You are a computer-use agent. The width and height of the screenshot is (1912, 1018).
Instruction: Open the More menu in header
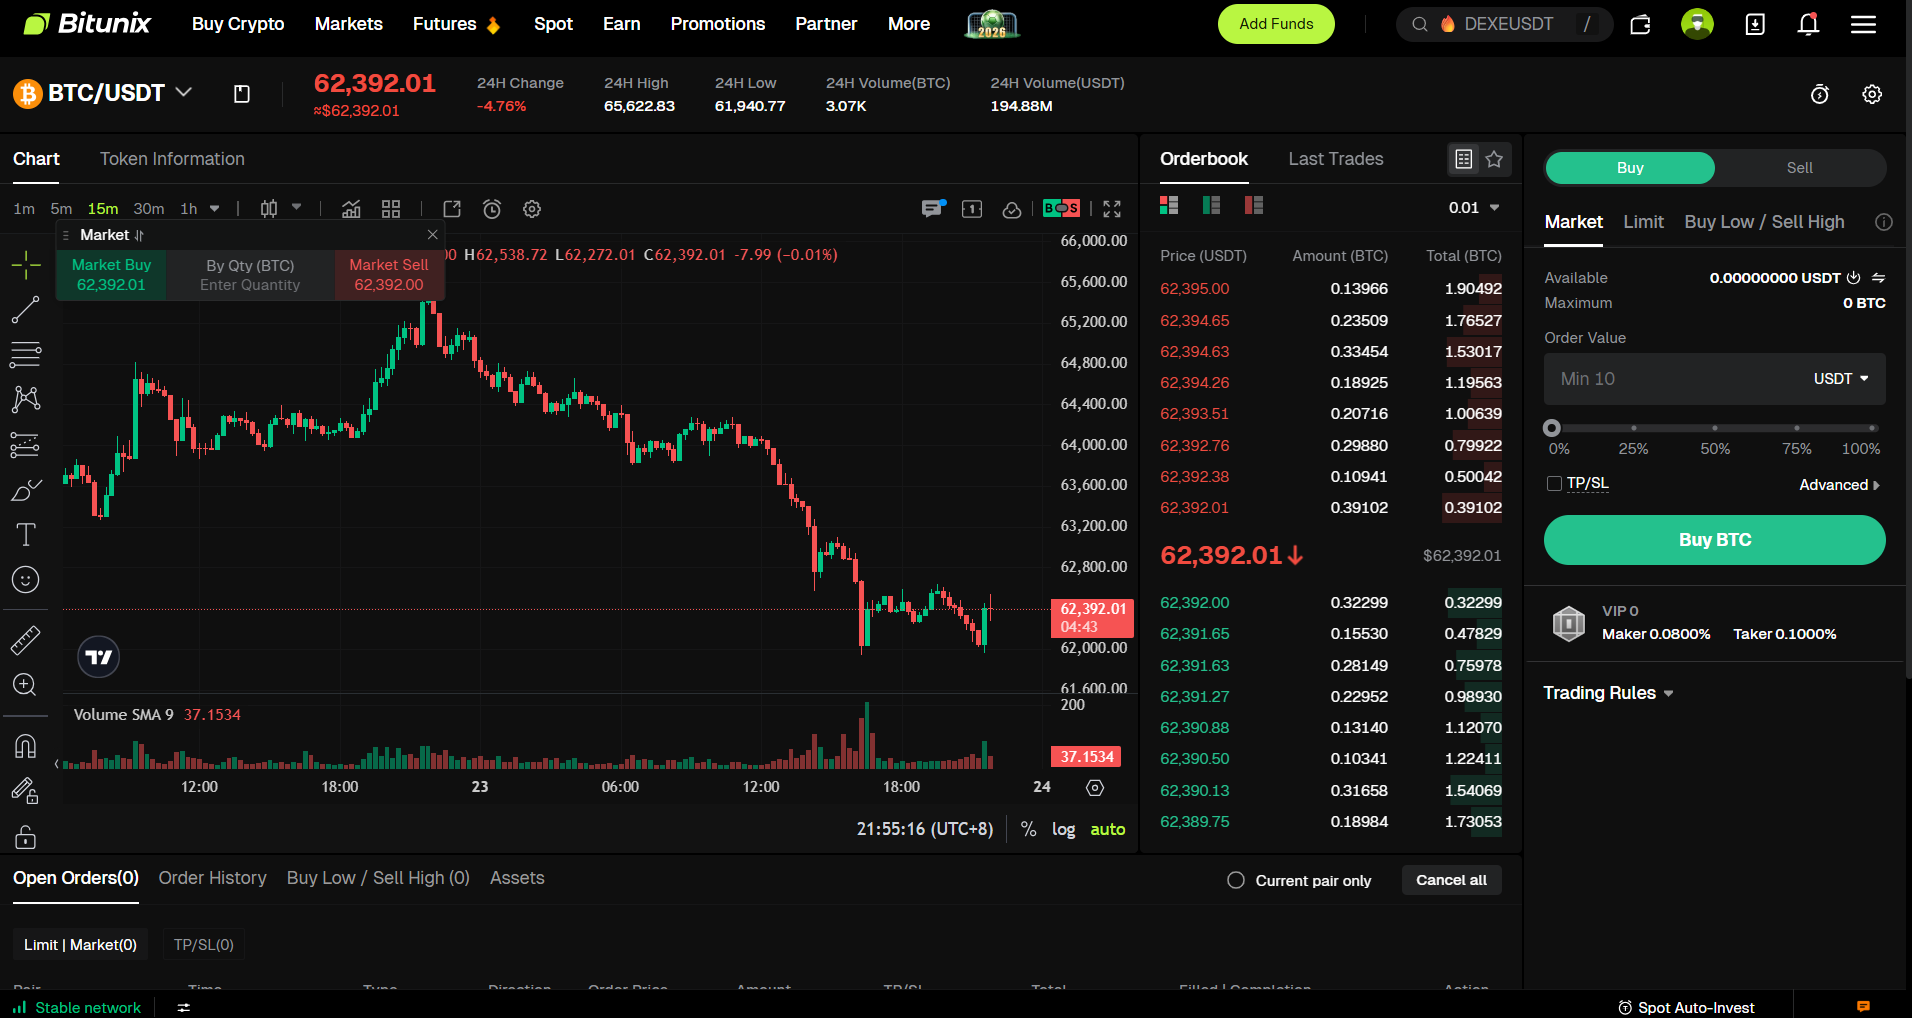coord(909,24)
